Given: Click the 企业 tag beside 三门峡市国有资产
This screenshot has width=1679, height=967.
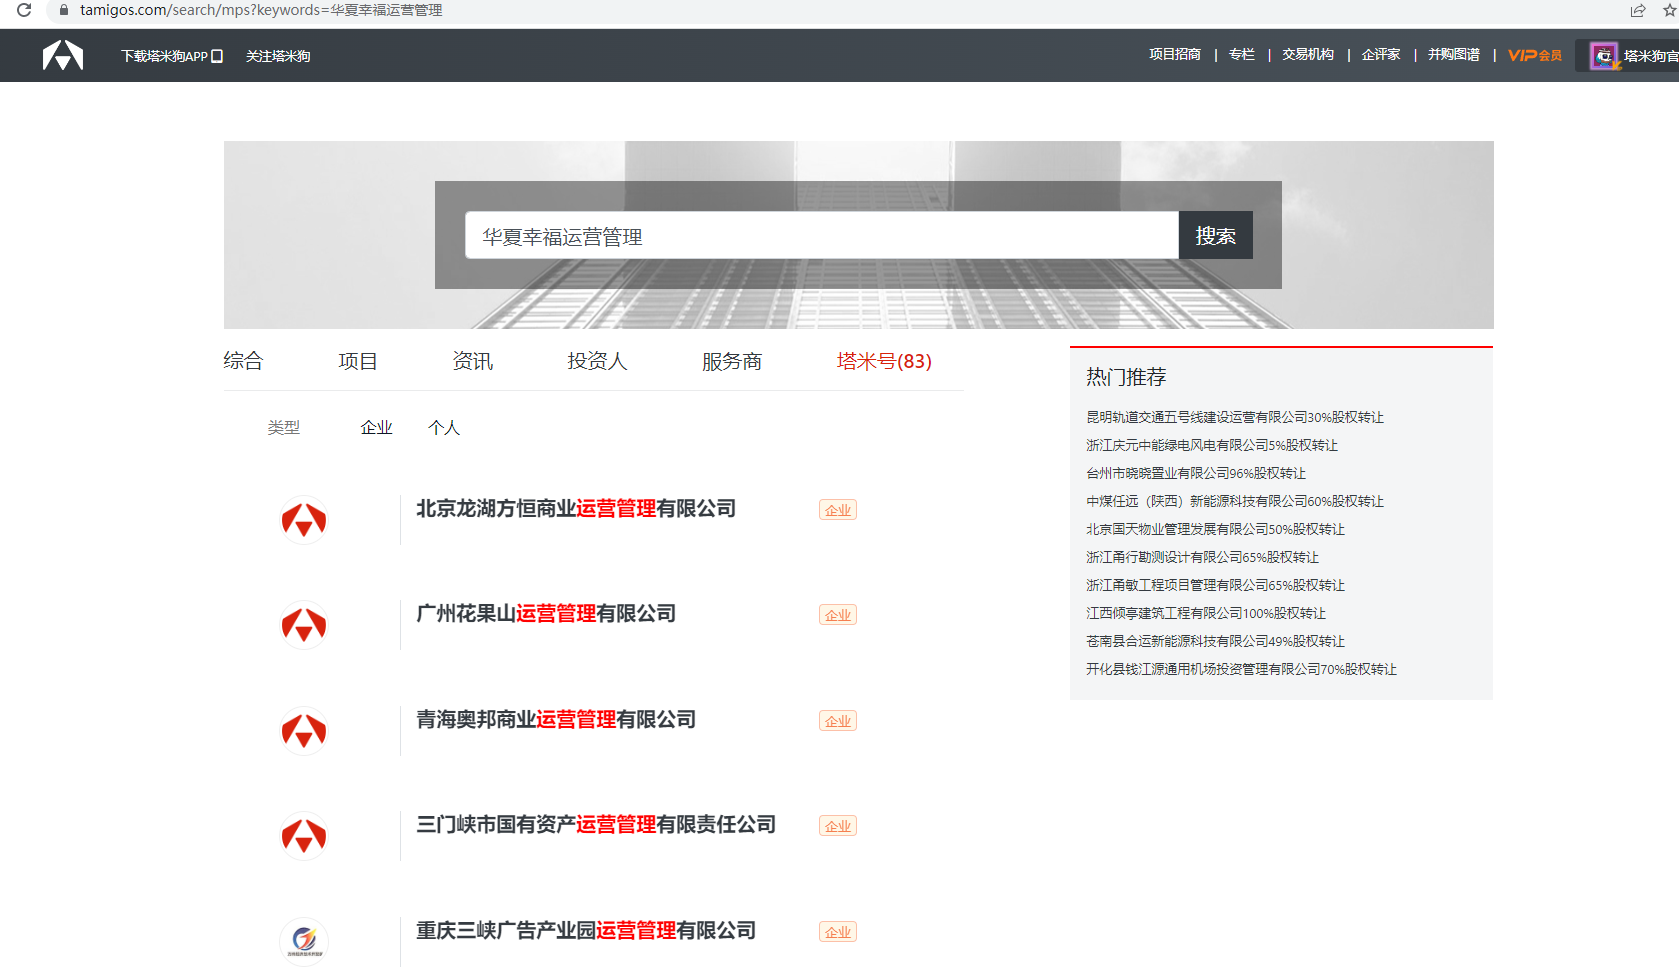Looking at the screenshot, I should click(838, 826).
